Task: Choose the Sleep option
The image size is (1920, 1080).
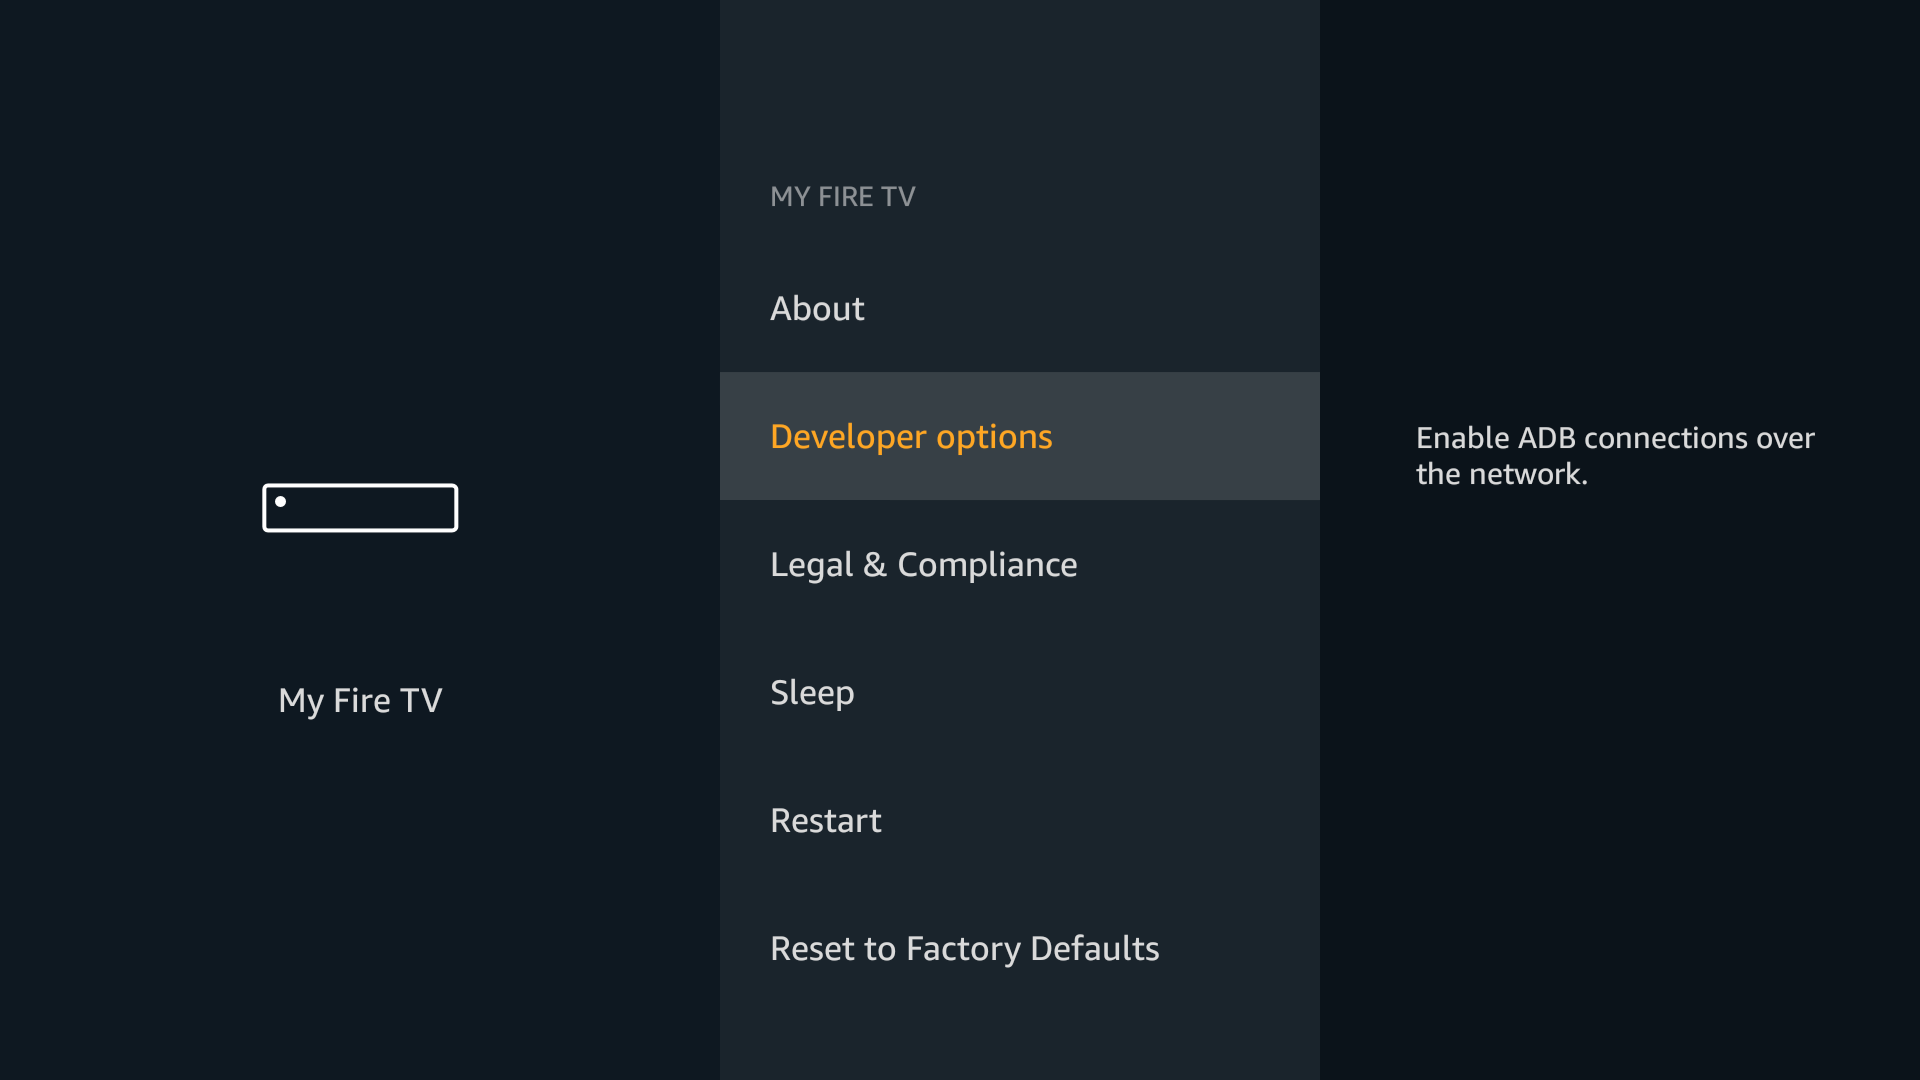Action: 812,693
